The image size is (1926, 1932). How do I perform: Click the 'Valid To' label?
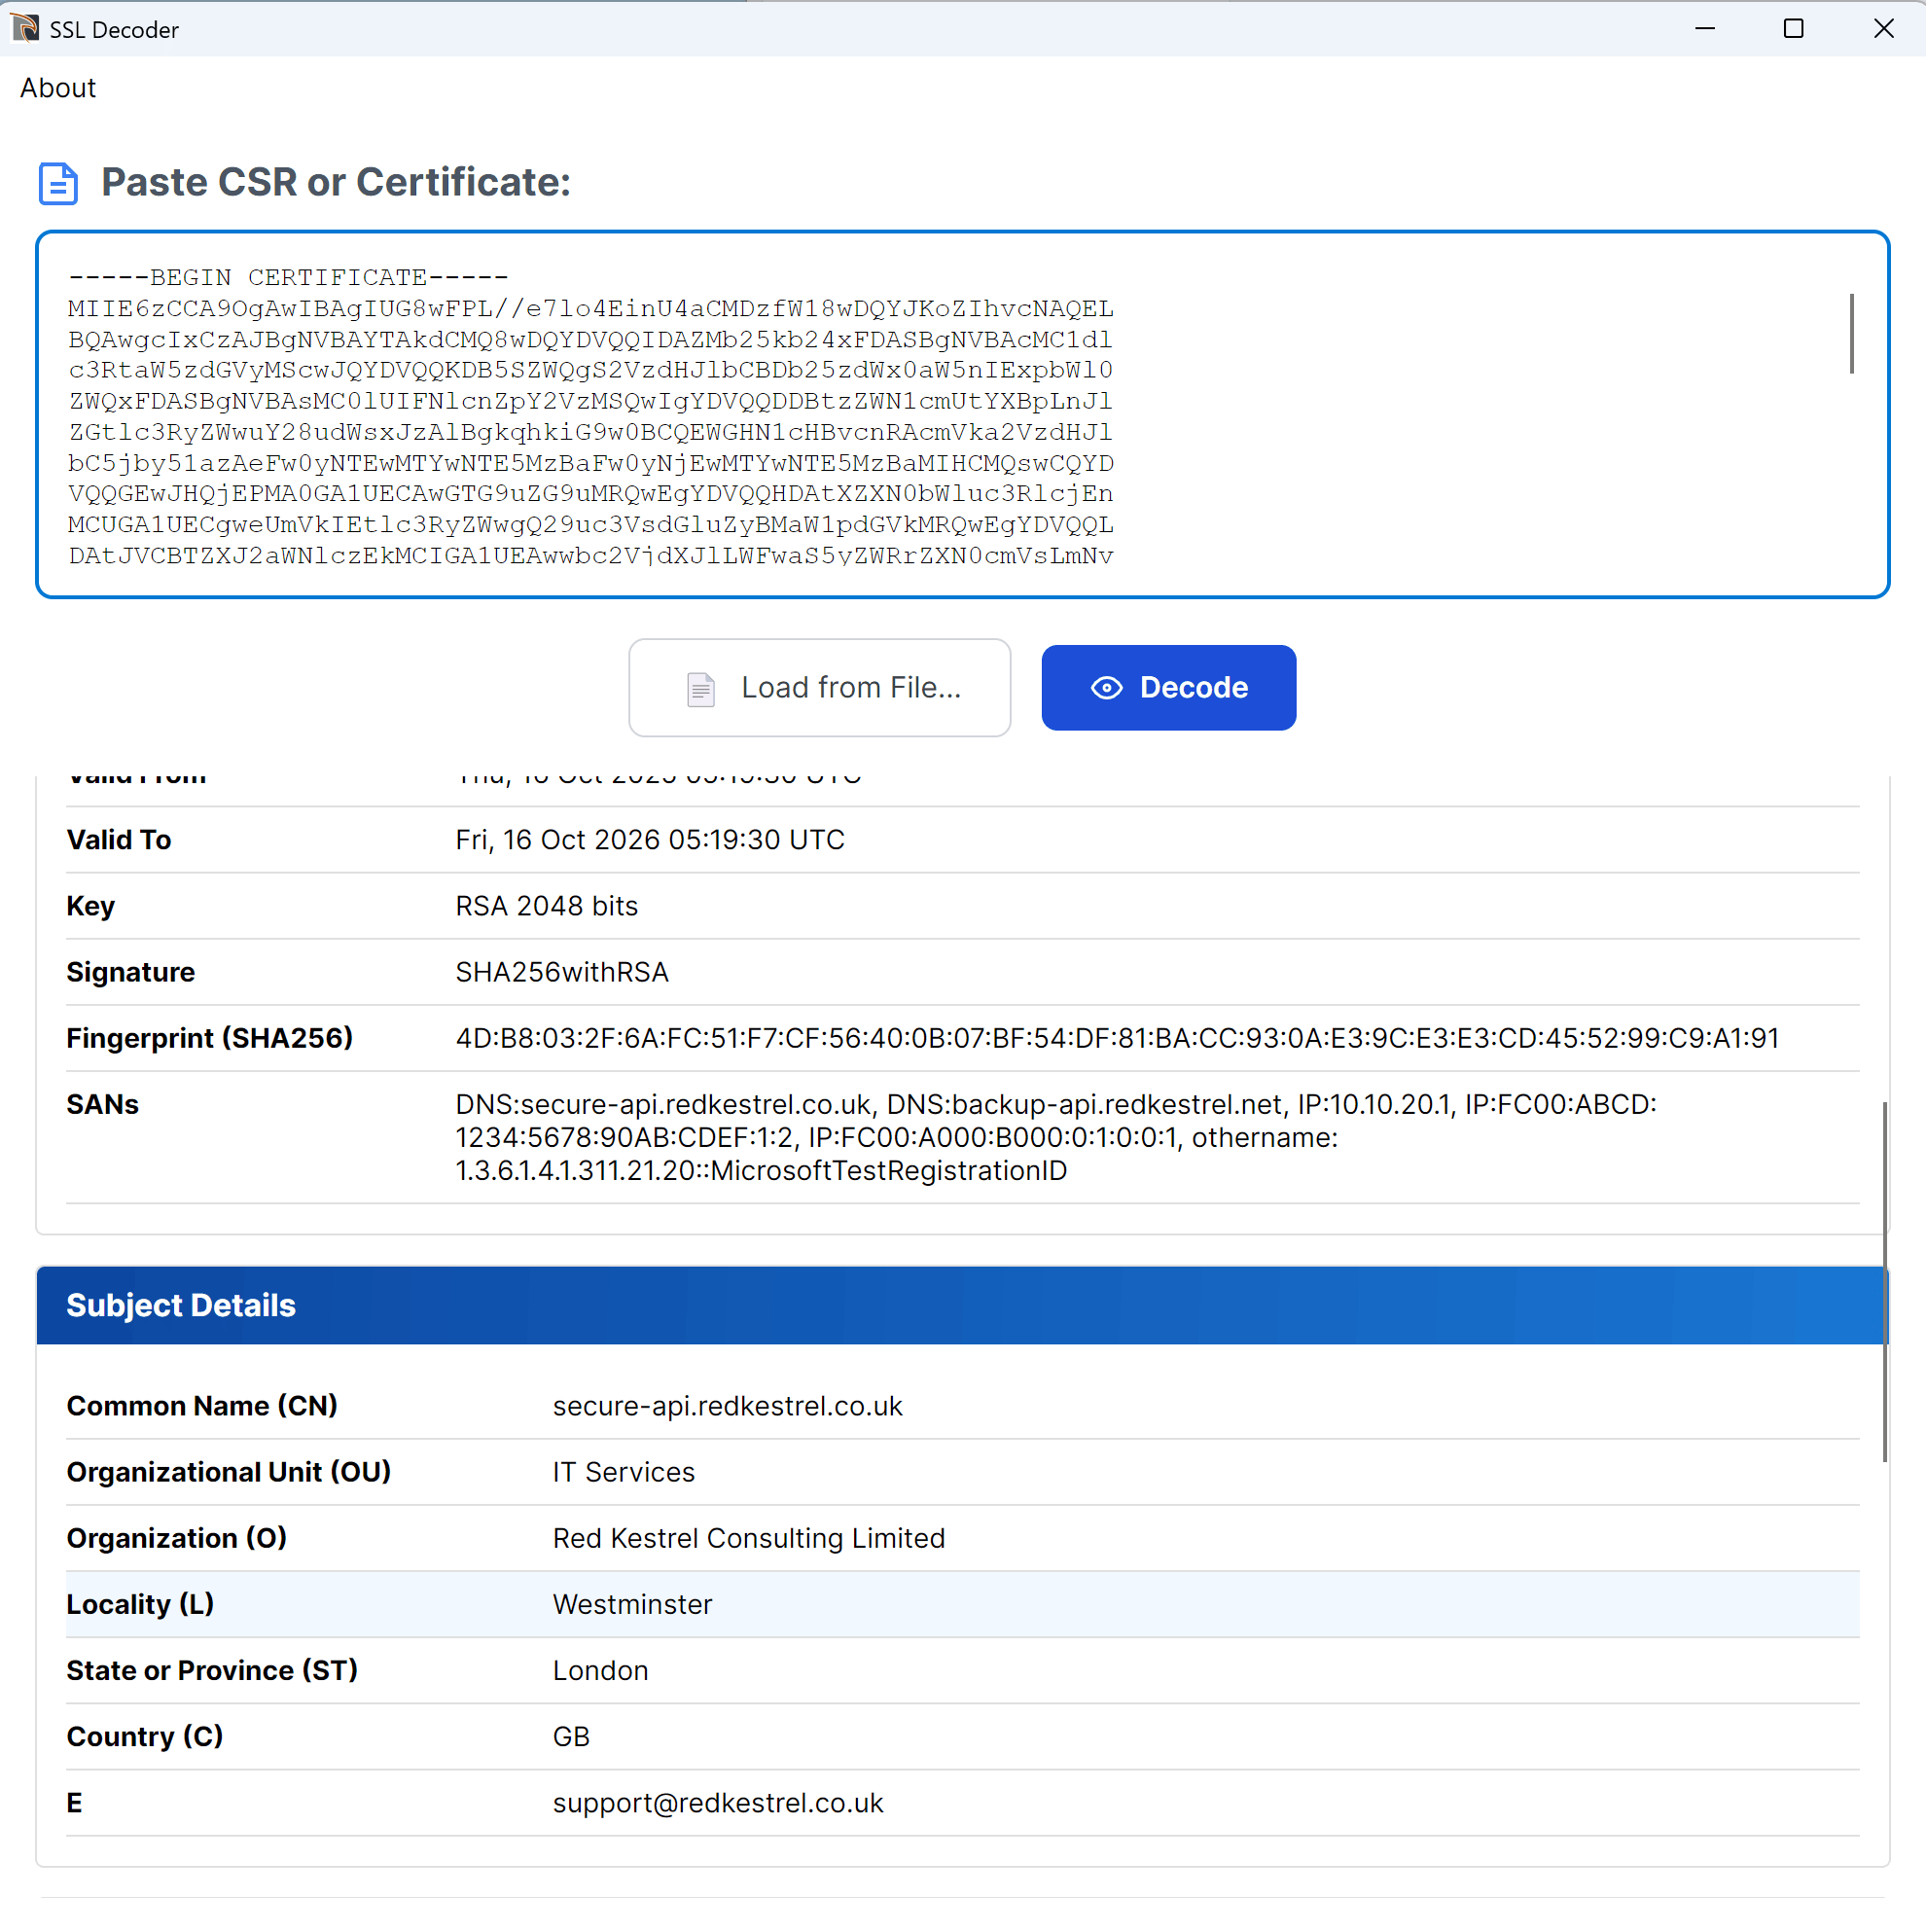119,840
